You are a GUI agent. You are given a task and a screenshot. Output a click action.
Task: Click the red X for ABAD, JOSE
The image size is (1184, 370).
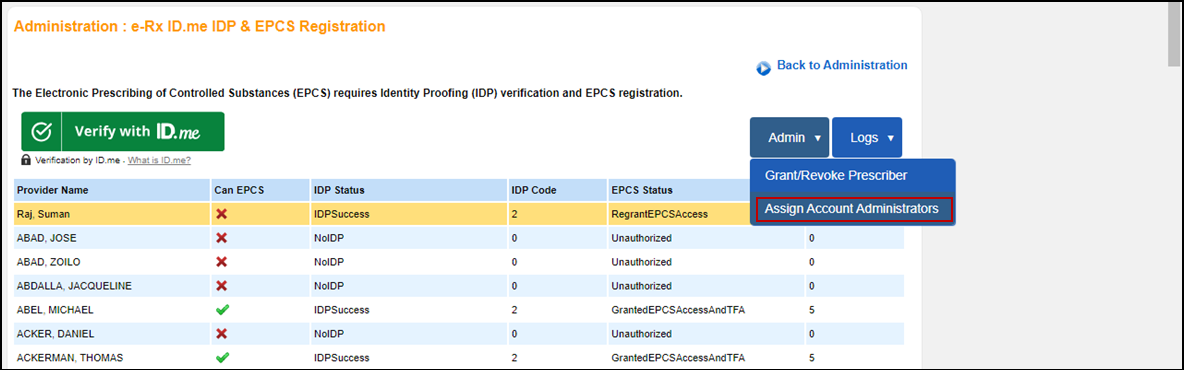[221, 238]
